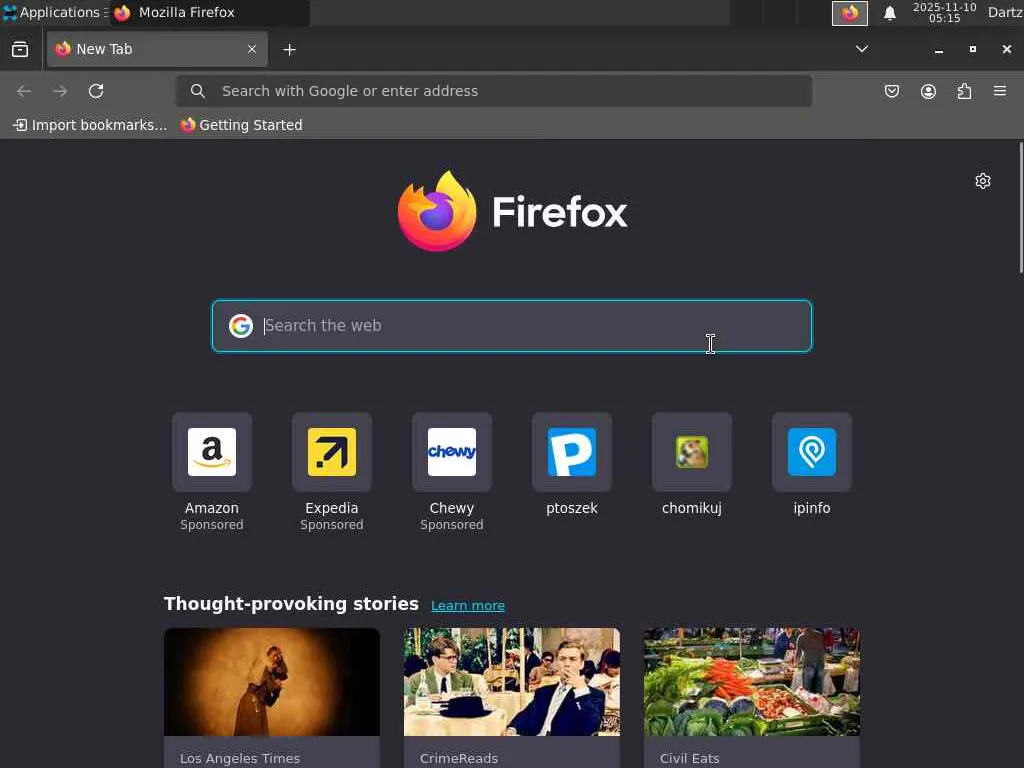
Task: Click the date and time clock
Action: (x=944, y=12)
